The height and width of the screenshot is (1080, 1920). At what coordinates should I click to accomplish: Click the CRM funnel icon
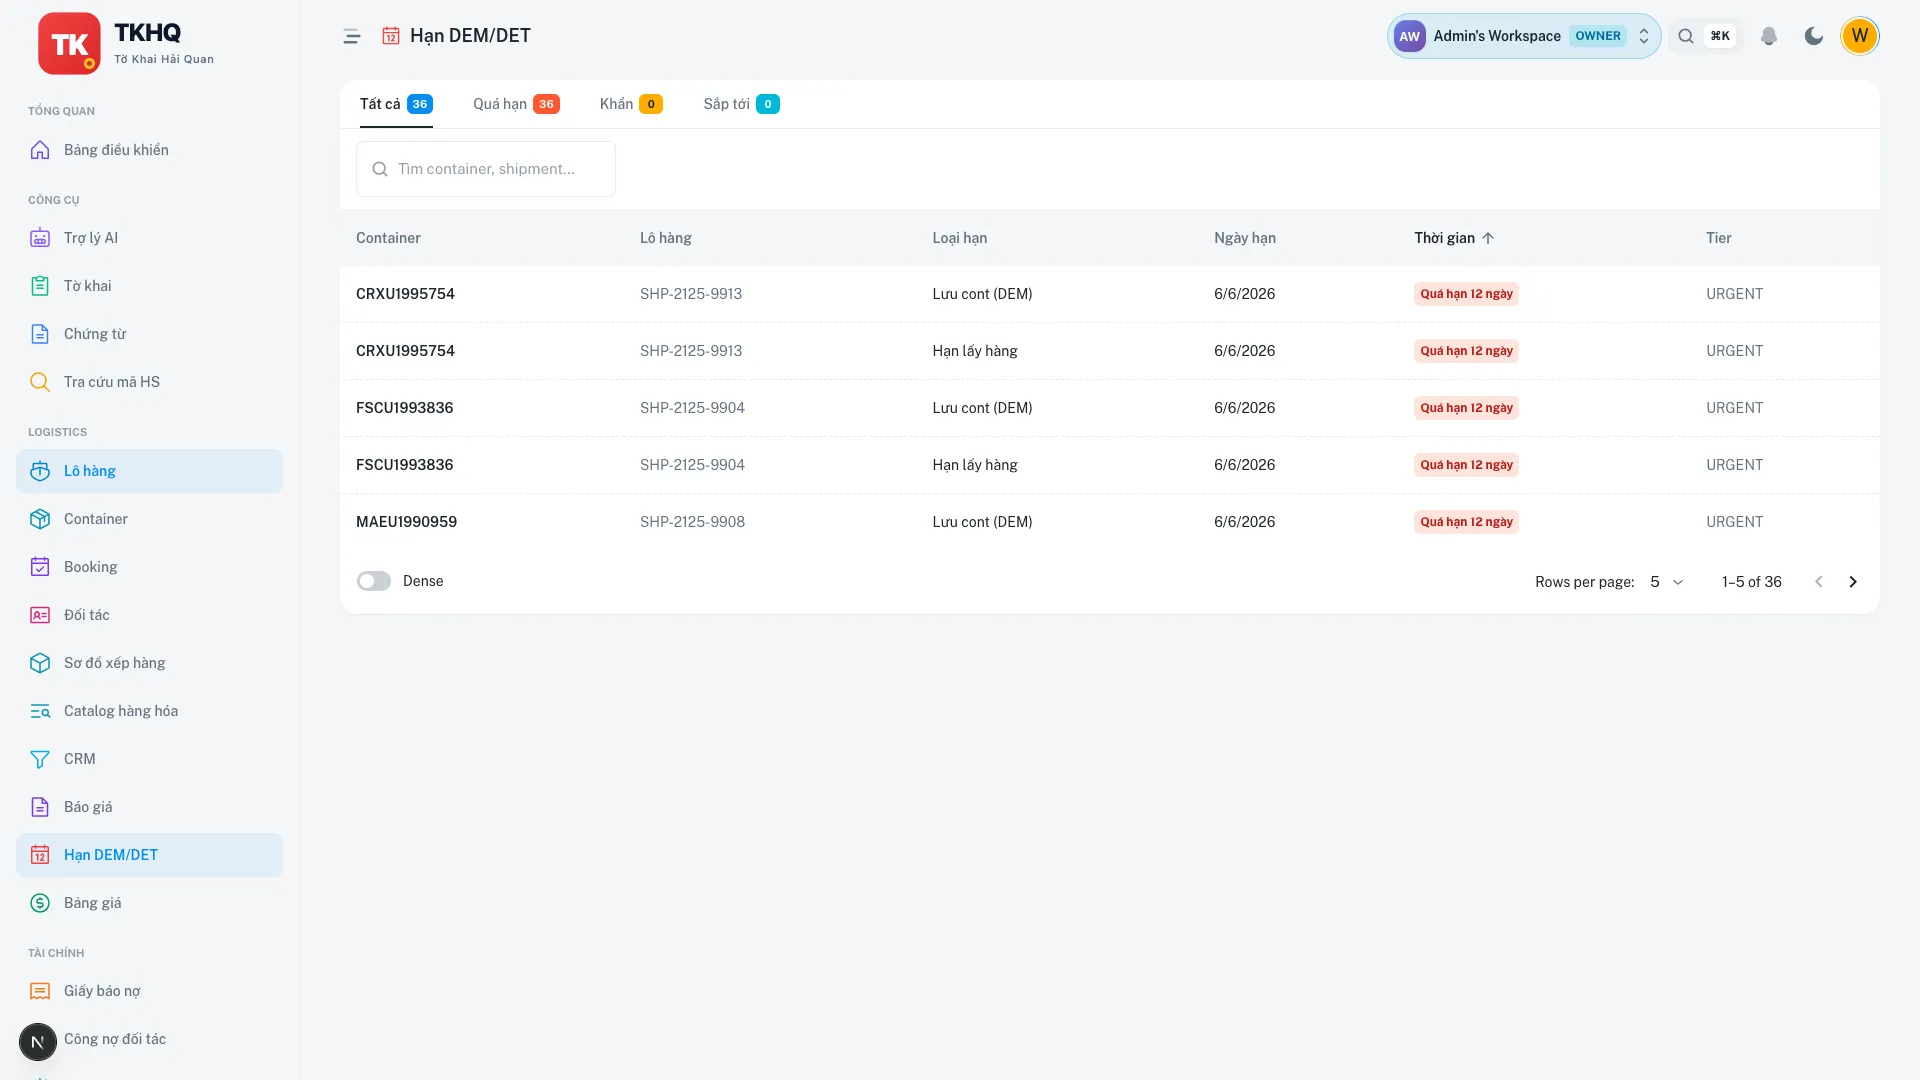coord(40,759)
